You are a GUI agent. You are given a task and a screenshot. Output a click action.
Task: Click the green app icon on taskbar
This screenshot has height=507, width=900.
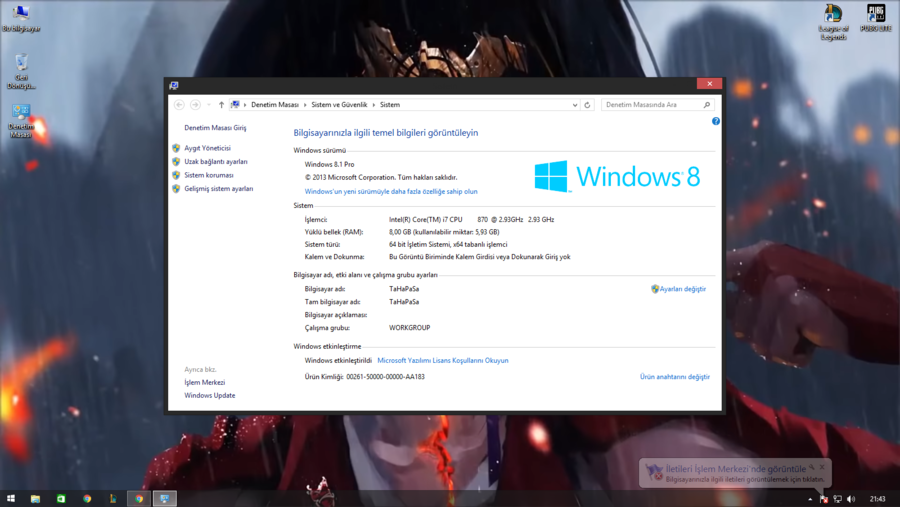tap(61, 498)
